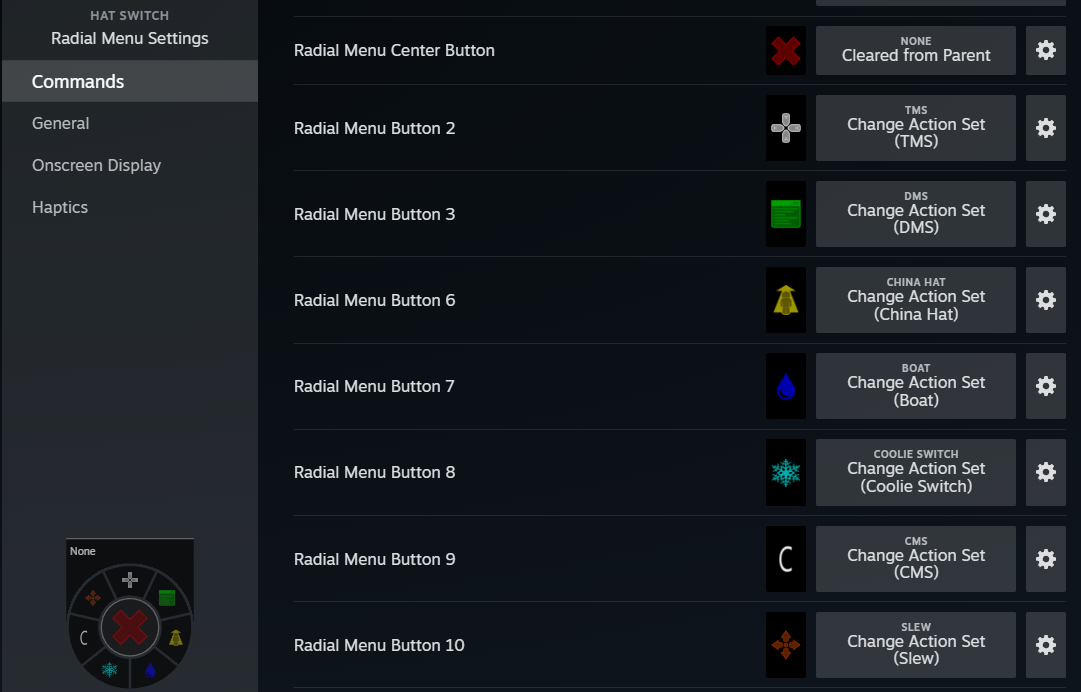This screenshot has height=692, width=1081.
Task: Click the red X icon for Center Button
Action: pos(786,51)
